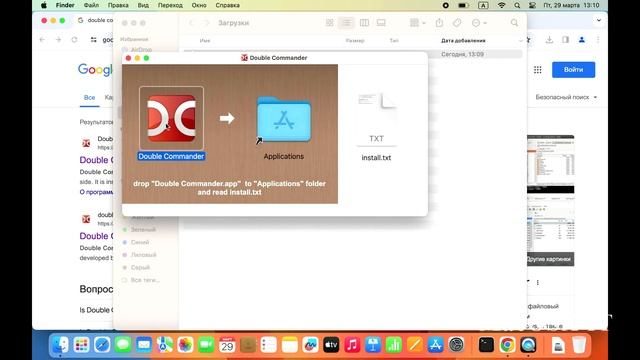Open the Finder group-by dropdown
The width and height of the screenshot is (640, 360).
pyautogui.click(x=417, y=23)
